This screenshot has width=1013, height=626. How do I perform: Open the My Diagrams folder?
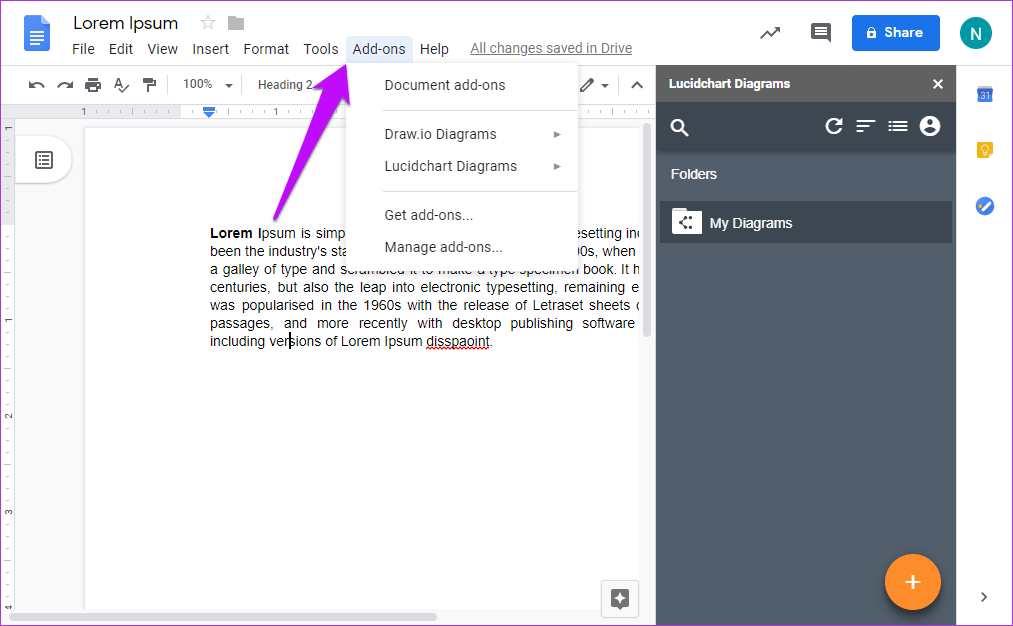[x=806, y=222]
